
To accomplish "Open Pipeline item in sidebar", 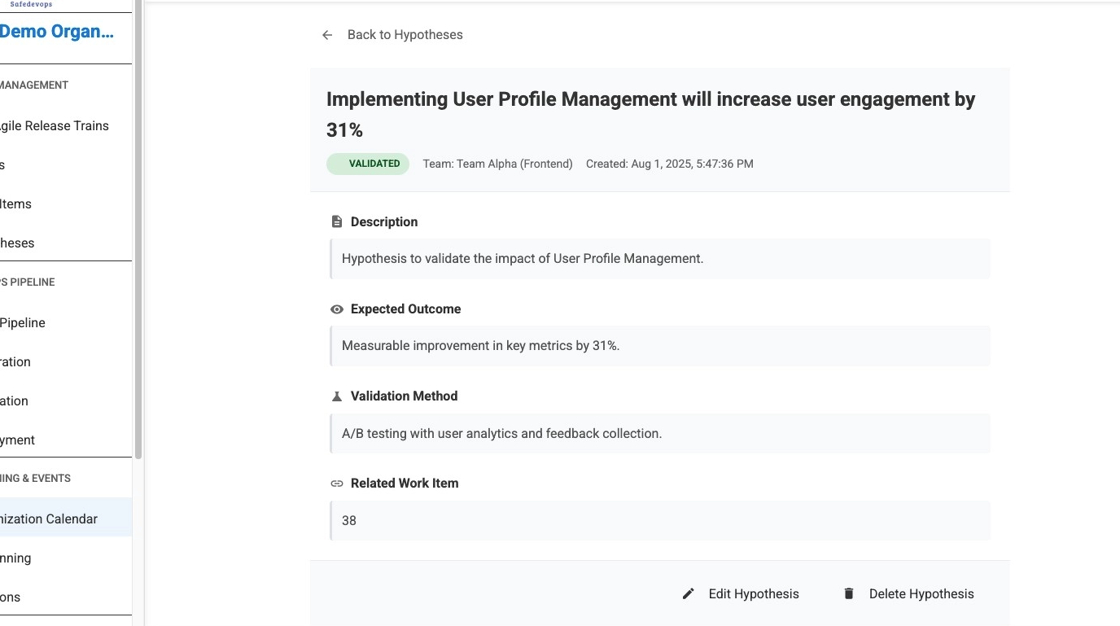I will pos(23,323).
